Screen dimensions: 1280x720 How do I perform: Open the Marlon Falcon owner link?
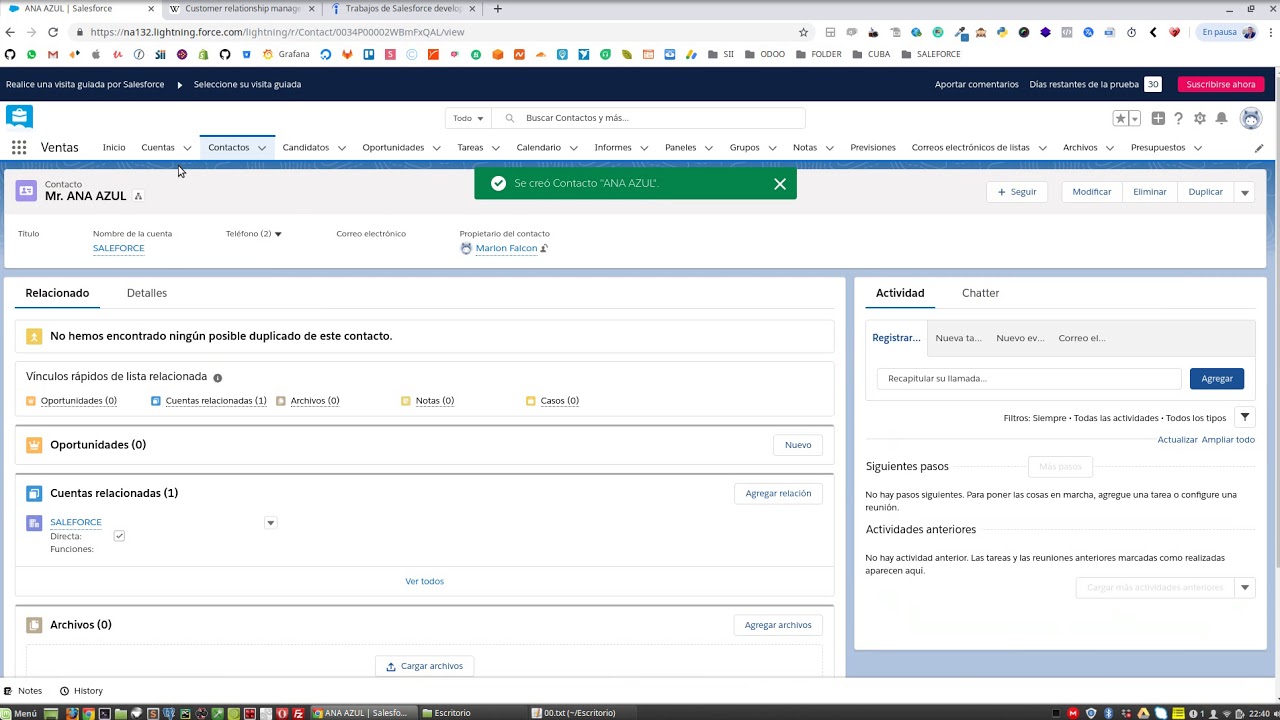point(506,248)
